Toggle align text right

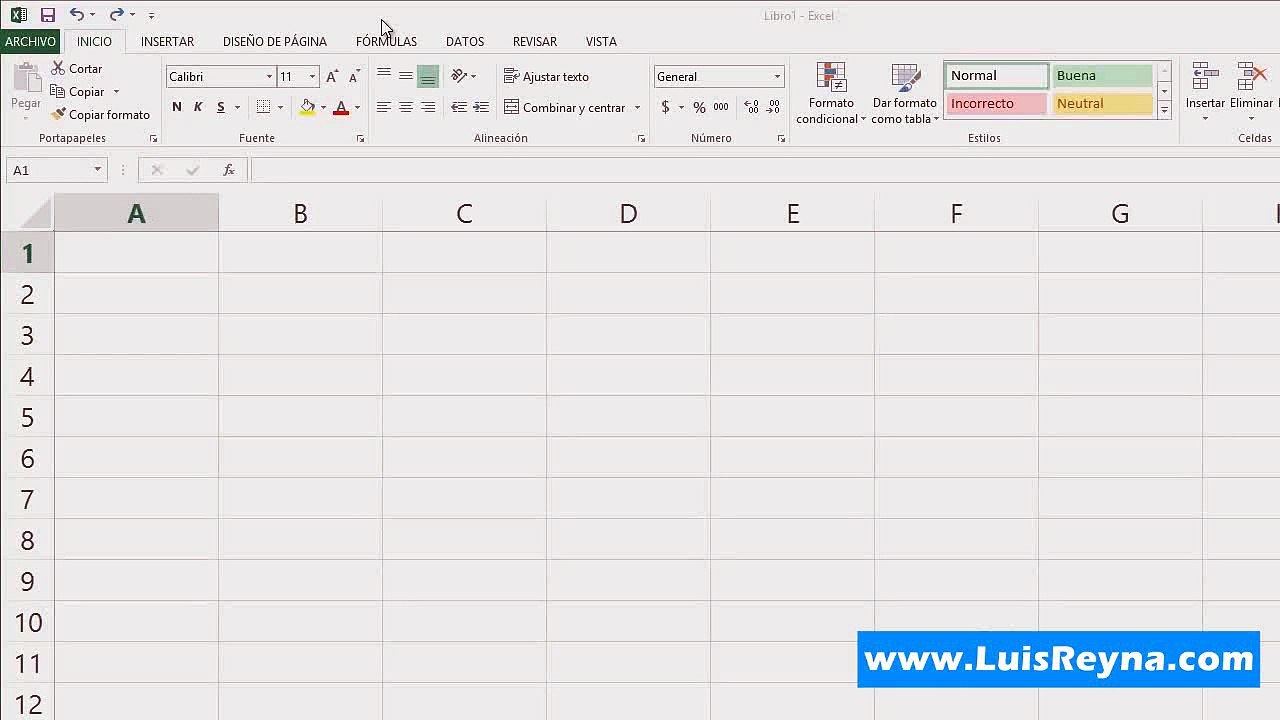click(x=428, y=107)
